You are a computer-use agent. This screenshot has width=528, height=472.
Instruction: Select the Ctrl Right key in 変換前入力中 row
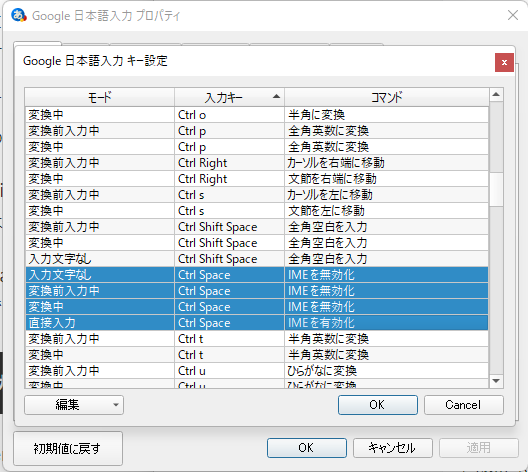[229, 163]
